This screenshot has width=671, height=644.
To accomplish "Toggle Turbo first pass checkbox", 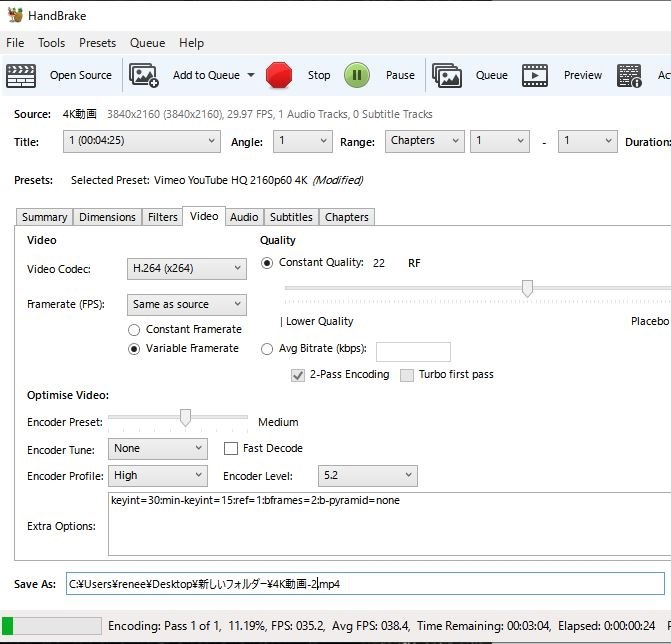I will (x=407, y=375).
